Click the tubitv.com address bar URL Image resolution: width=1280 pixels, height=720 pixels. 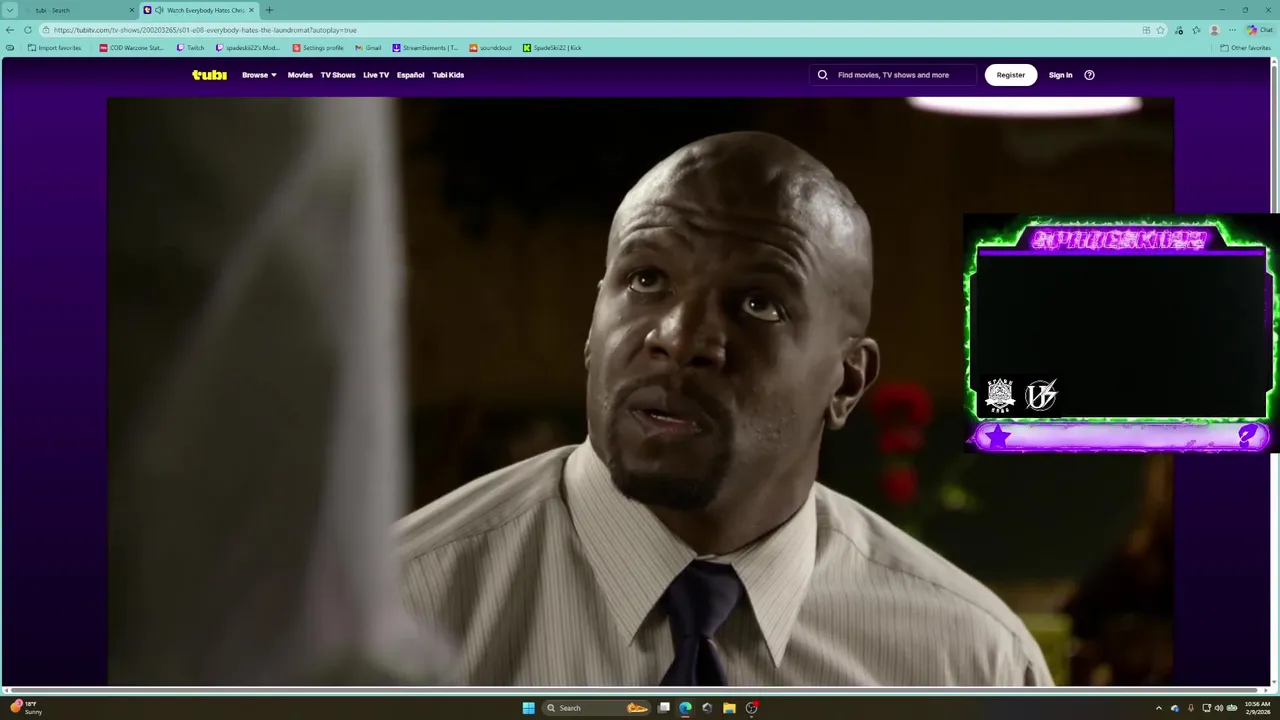[205, 30]
